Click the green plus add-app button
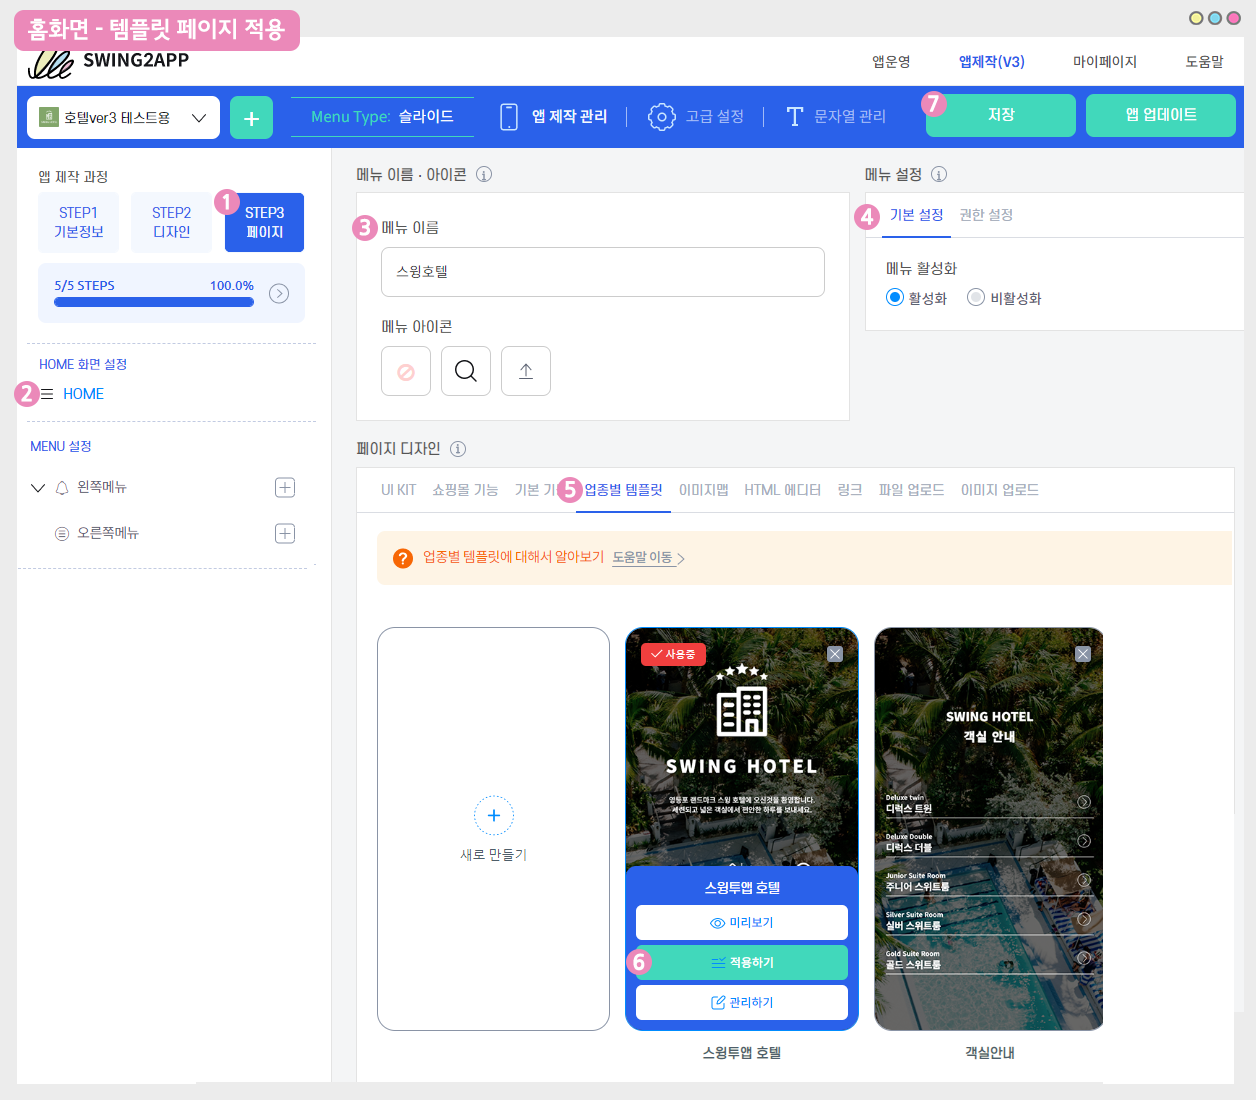Screen dimensions: 1256x1100 coord(251,118)
